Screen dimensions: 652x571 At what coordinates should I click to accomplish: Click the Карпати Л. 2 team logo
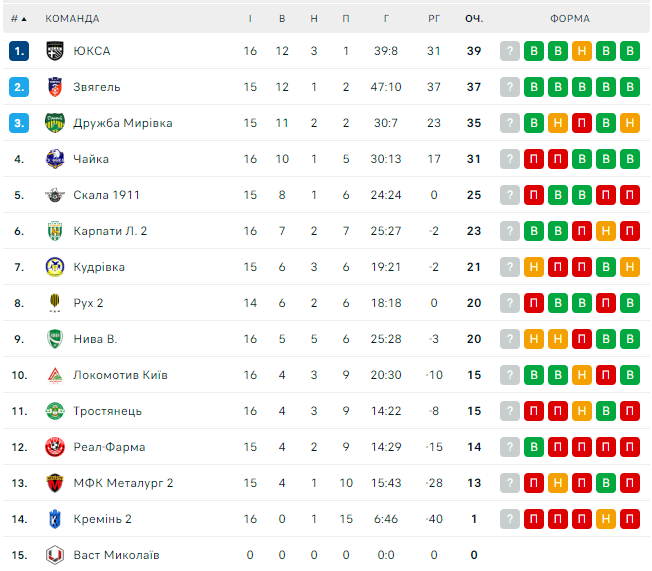tap(55, 231)
